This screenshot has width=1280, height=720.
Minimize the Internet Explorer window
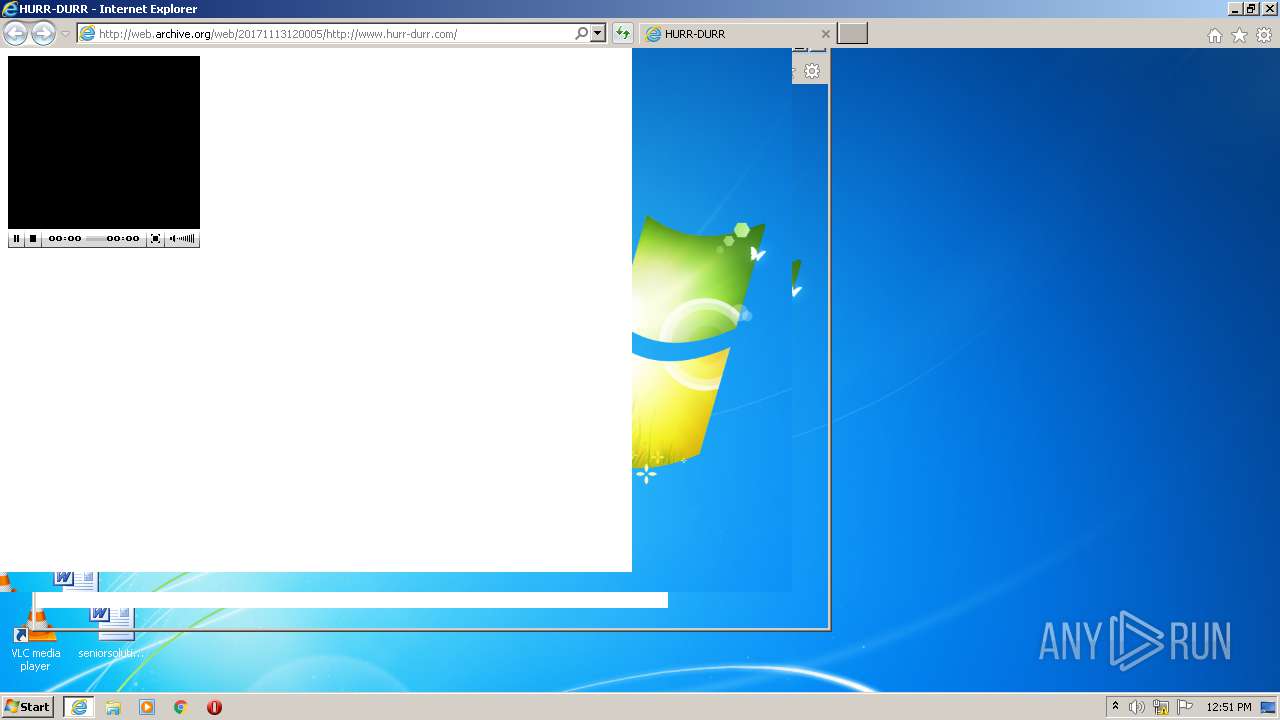pyautogui.click(x=1234, y=9)
